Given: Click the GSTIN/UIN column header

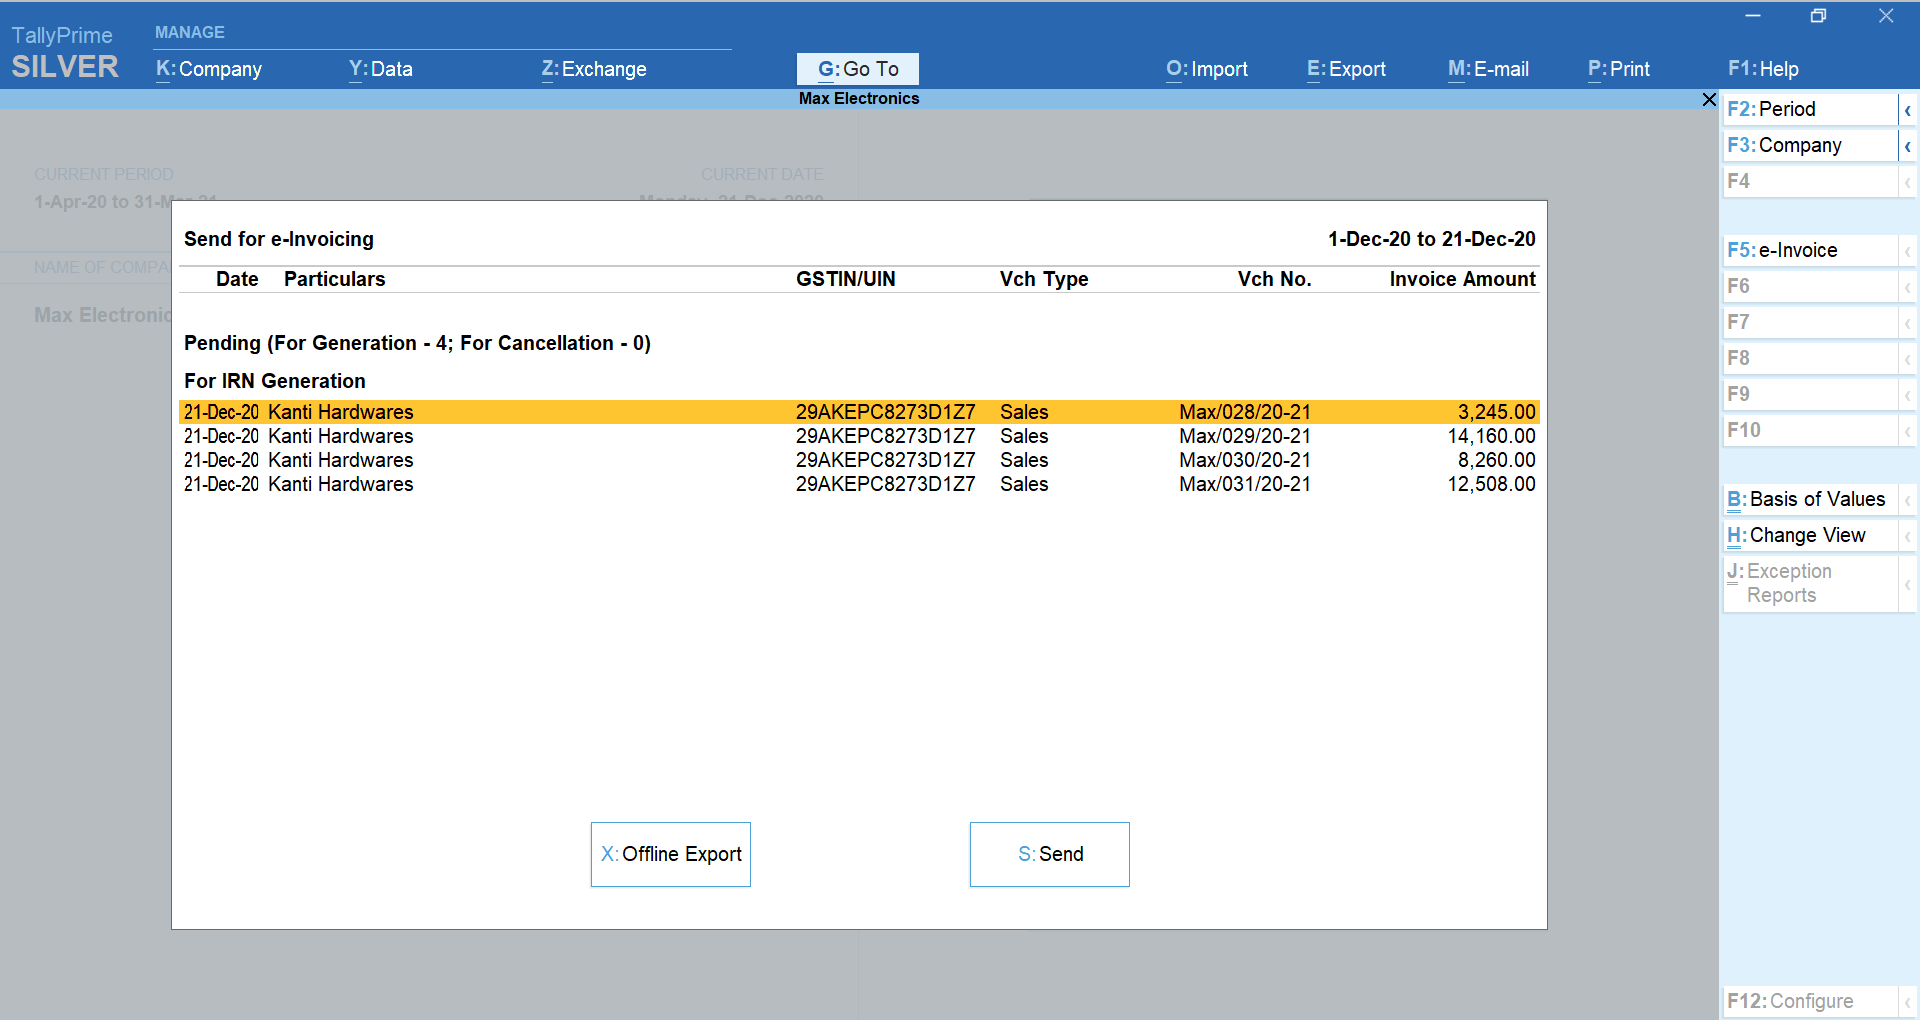Looking at the screenshot, I should (846, 280).
